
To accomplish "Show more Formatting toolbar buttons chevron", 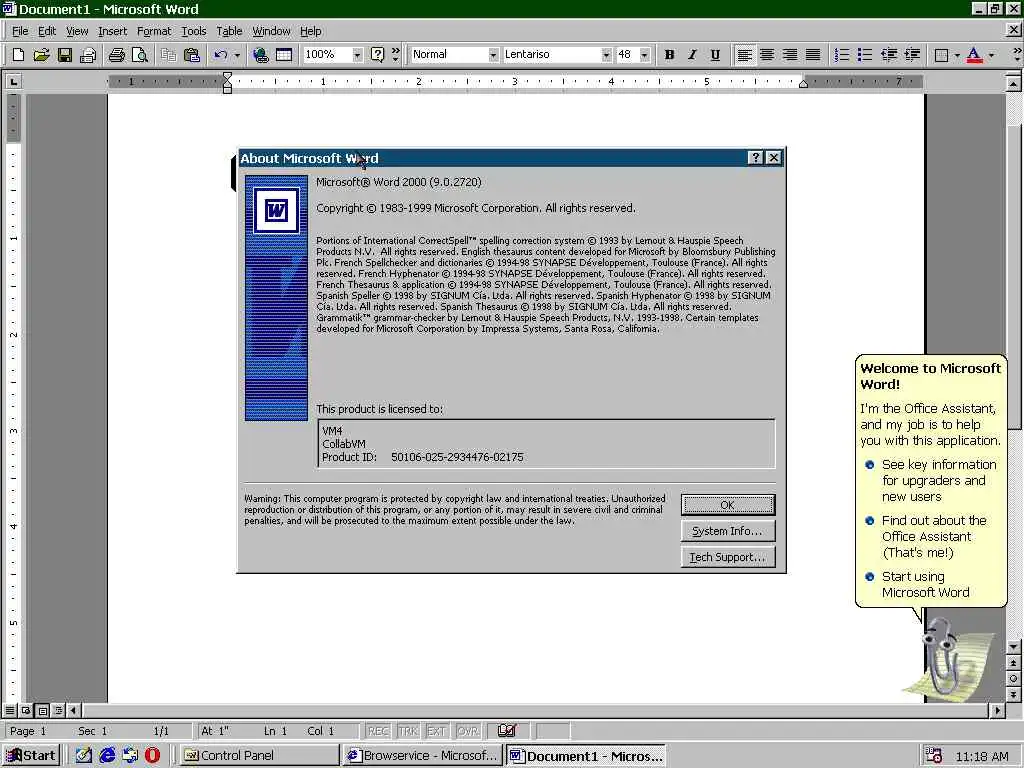I will [x=1017, y=55].
